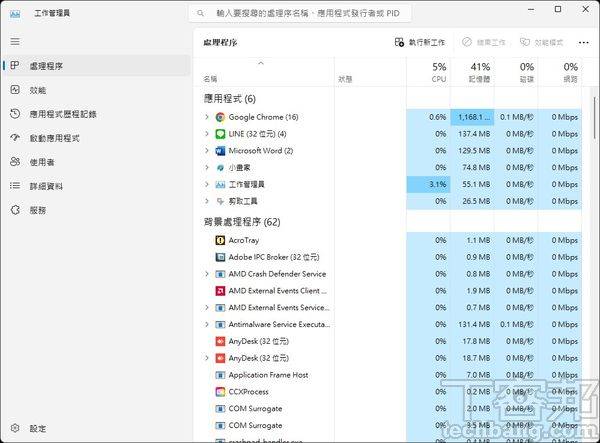Click the Google Chrome process icon

point(220,117)
